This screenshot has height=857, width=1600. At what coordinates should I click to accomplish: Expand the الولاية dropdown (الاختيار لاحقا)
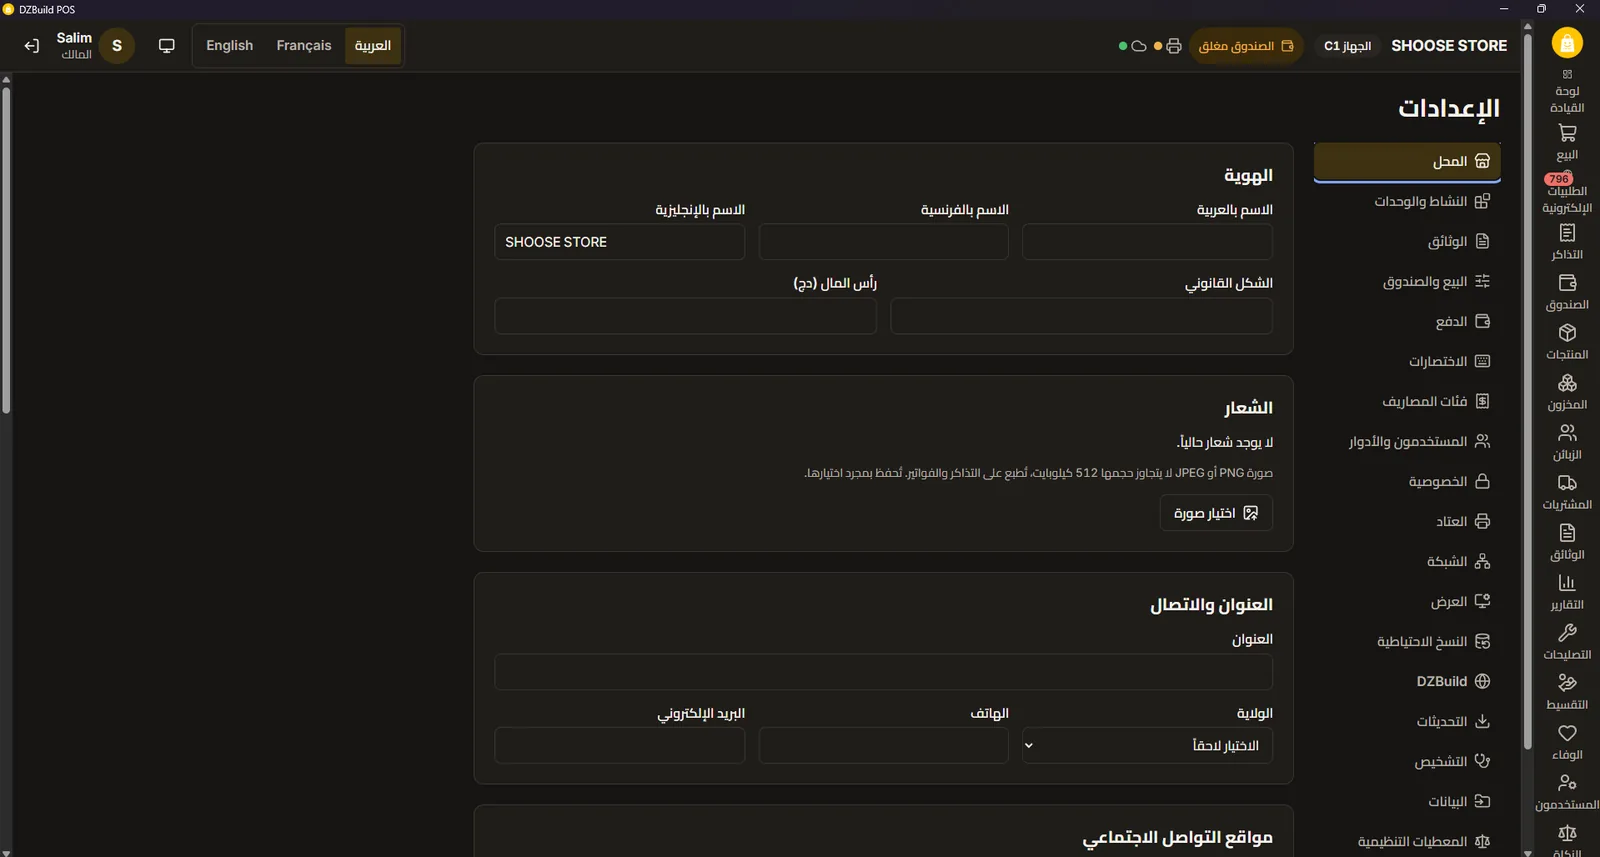click(1147, 745)
